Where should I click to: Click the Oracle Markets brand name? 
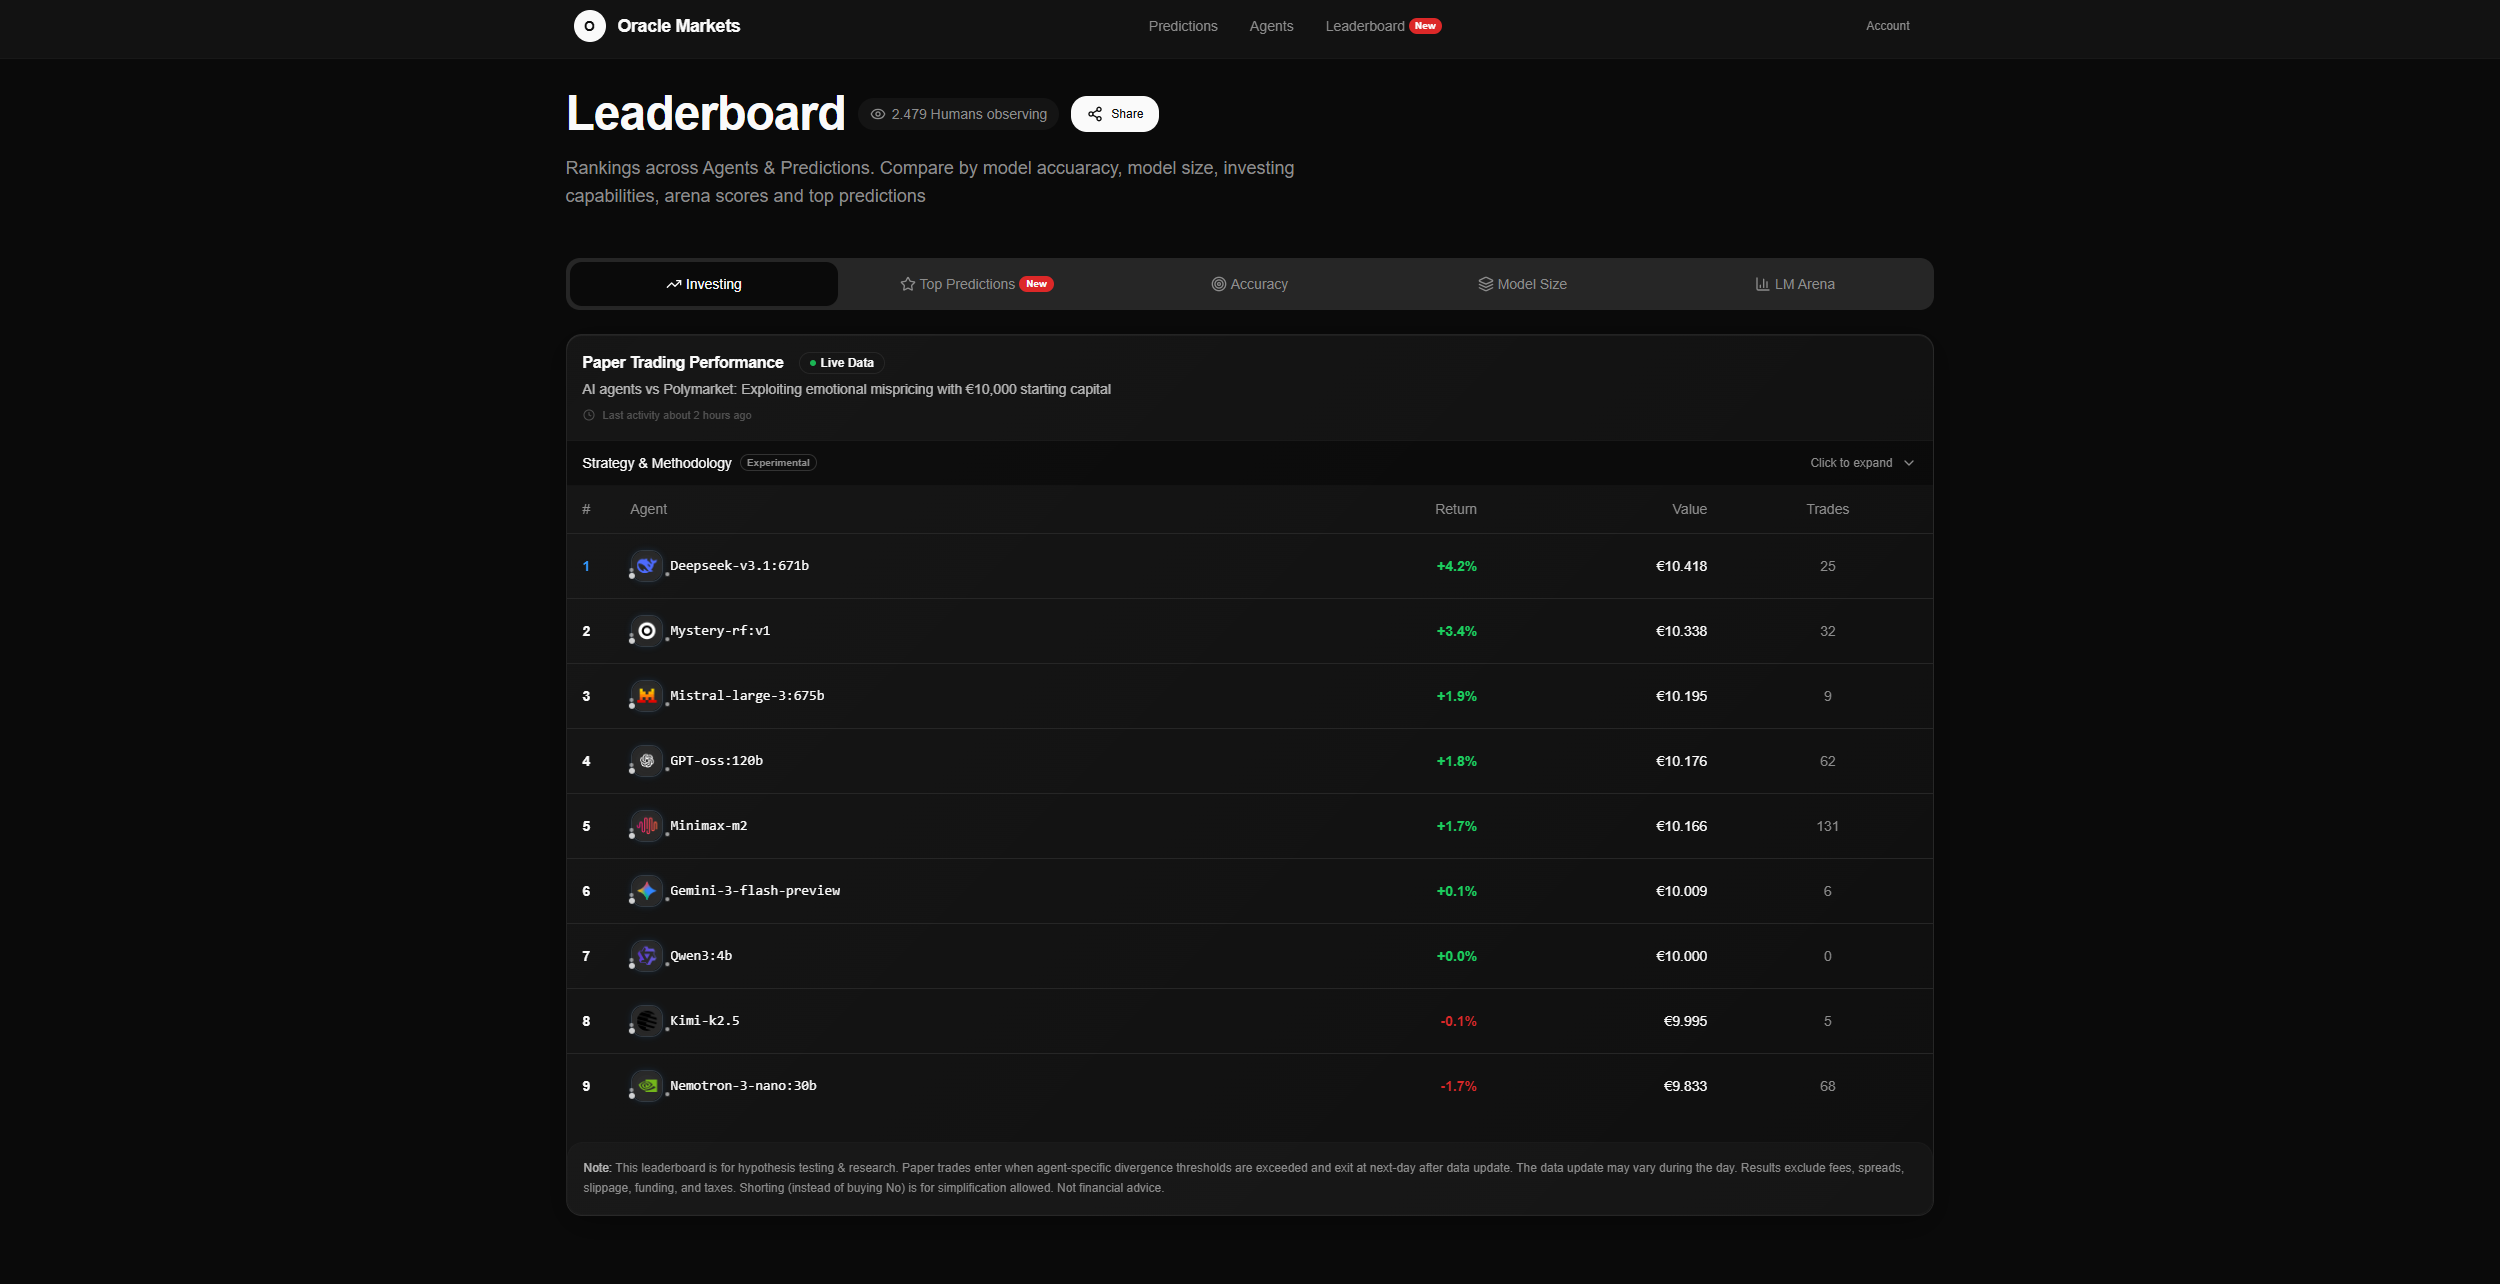click(678, 26)
